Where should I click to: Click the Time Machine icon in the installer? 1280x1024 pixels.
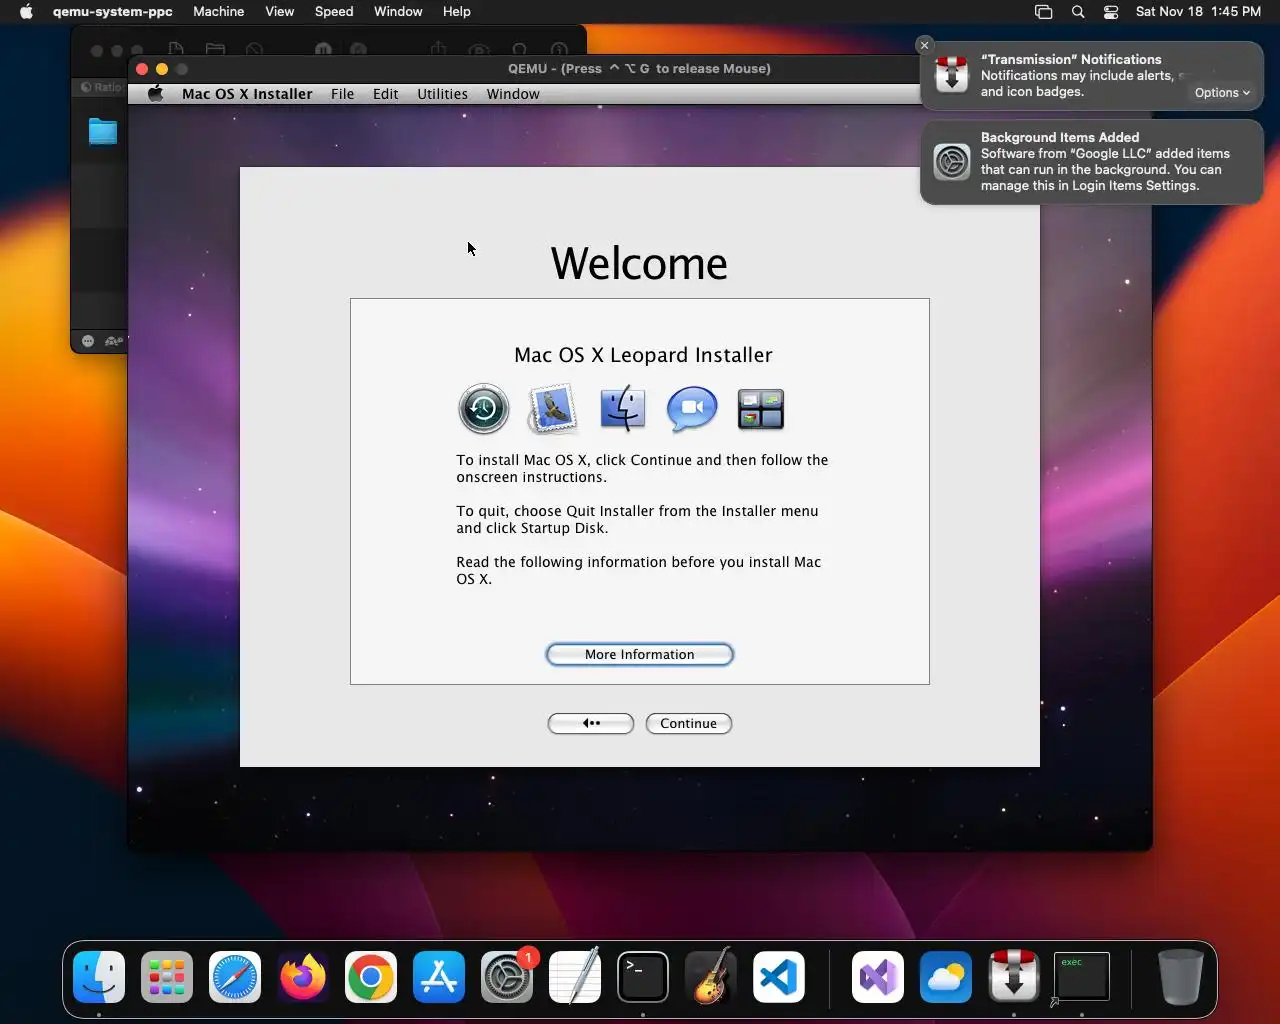click(484, 409)
